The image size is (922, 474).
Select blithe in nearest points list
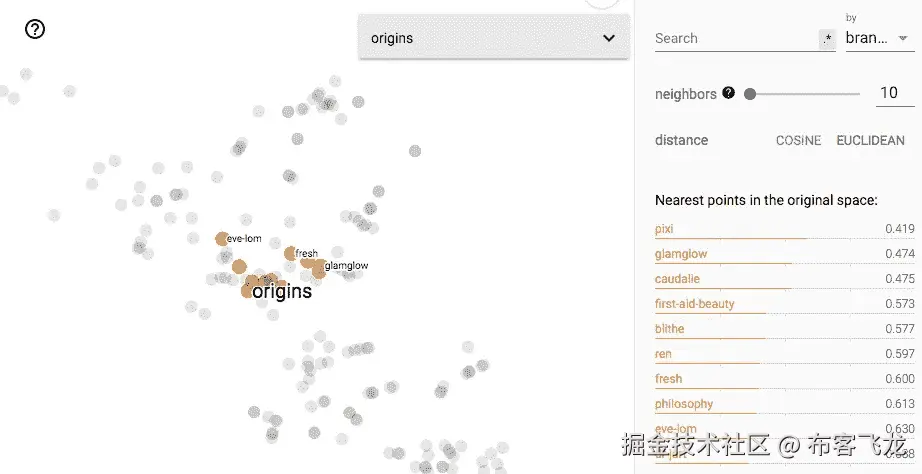669,329
